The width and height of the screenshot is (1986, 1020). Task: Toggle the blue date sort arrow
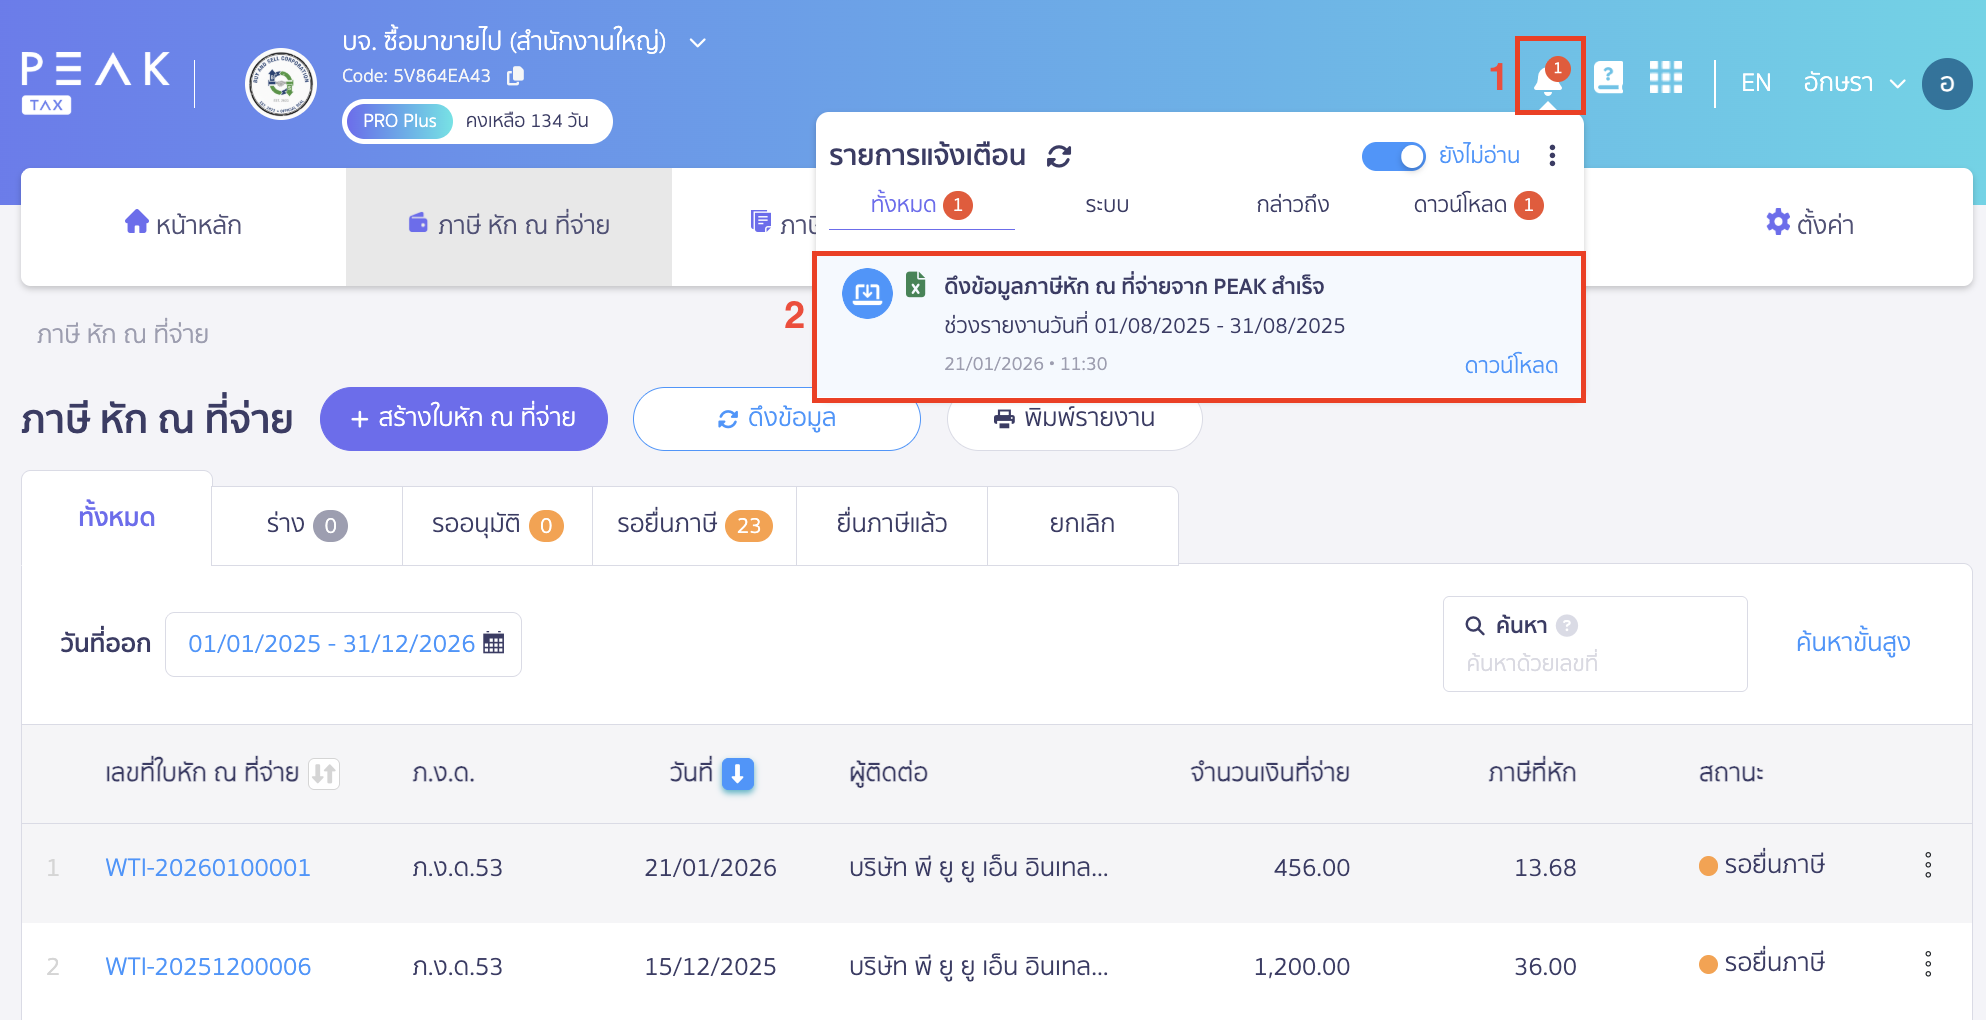coord(737,775)
